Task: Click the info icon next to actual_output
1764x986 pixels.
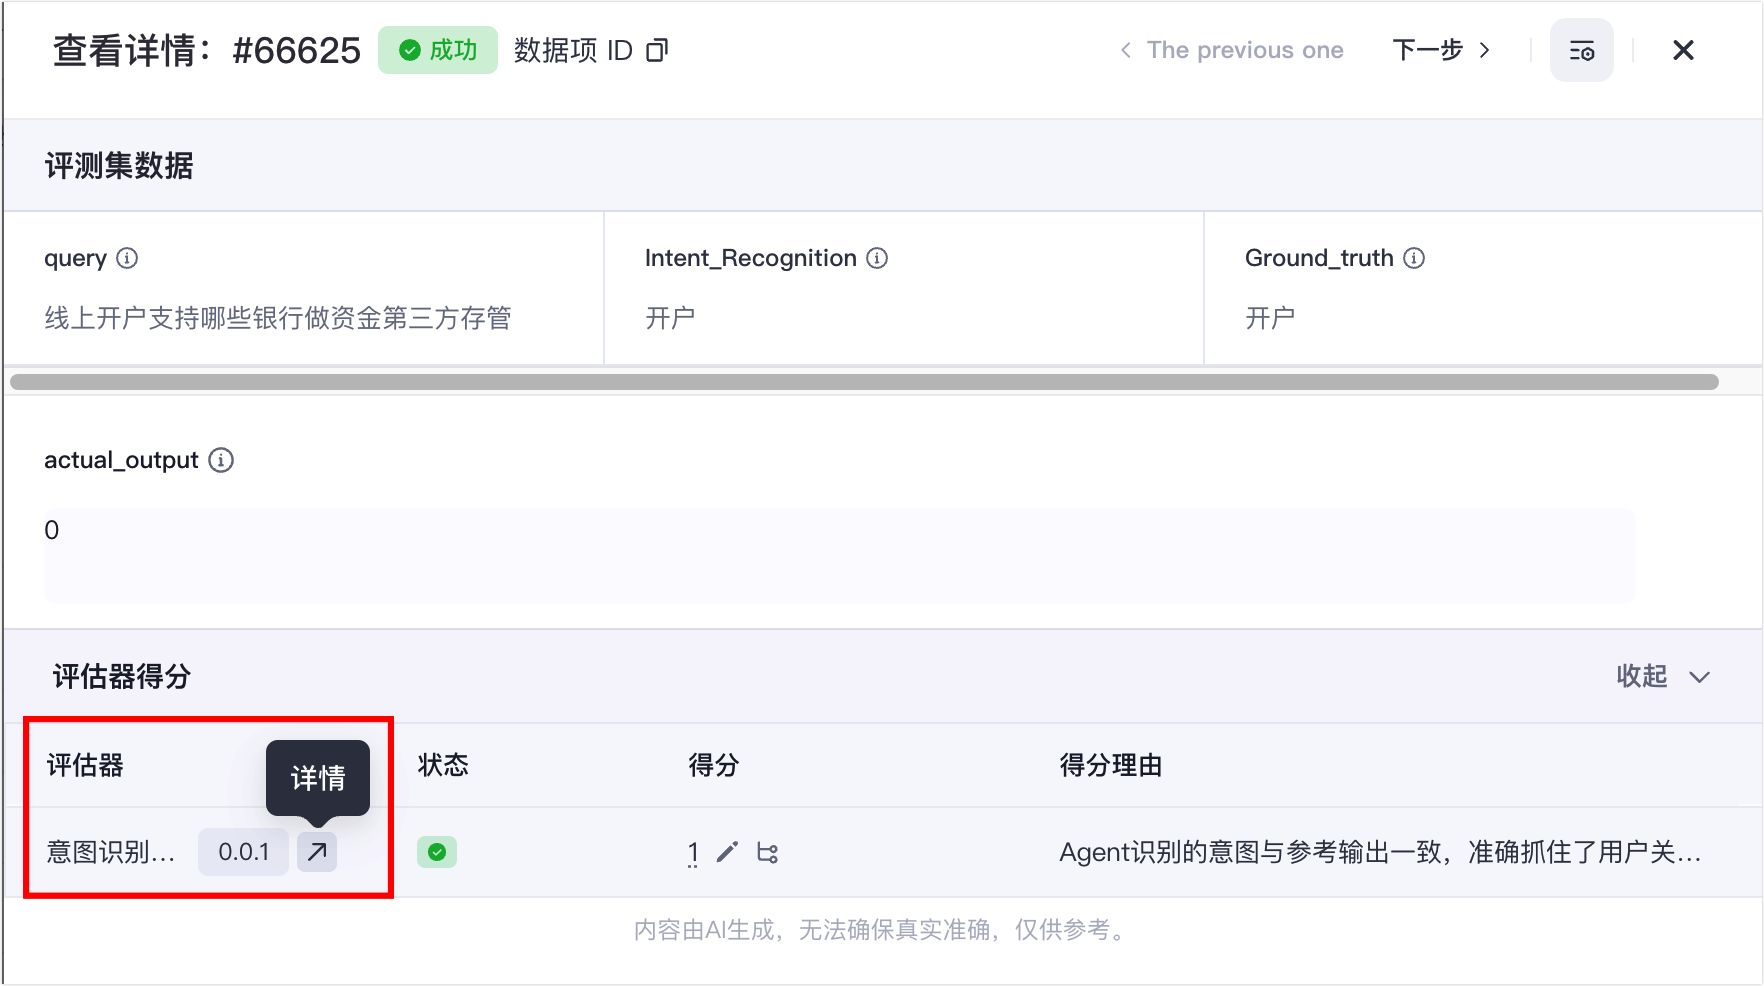Action: (x=221, y=460)
